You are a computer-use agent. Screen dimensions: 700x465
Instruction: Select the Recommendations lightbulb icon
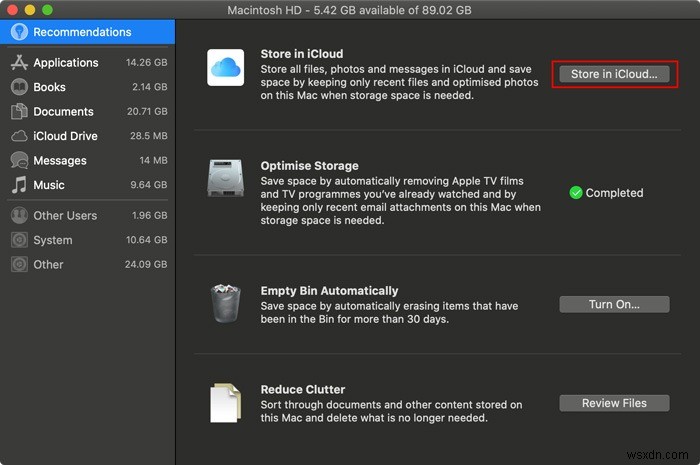(x=19, y=32)
